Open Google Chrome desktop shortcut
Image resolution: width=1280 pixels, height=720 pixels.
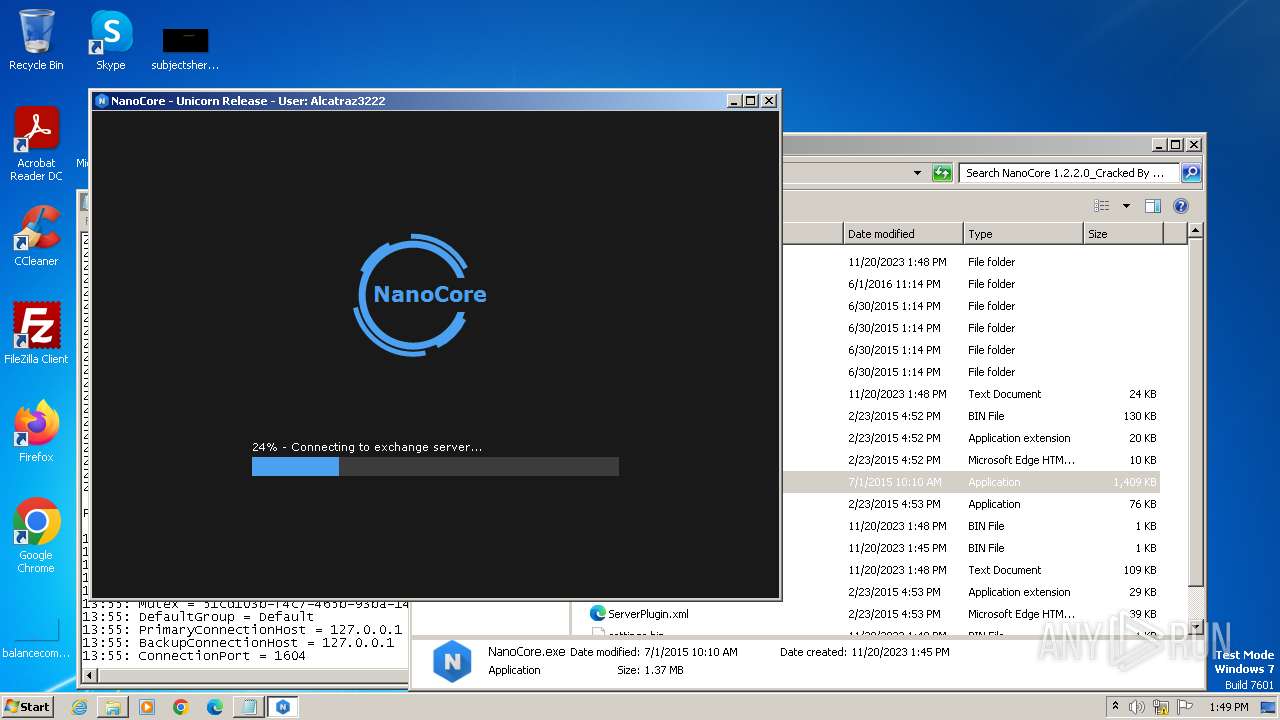coord(36,536)
